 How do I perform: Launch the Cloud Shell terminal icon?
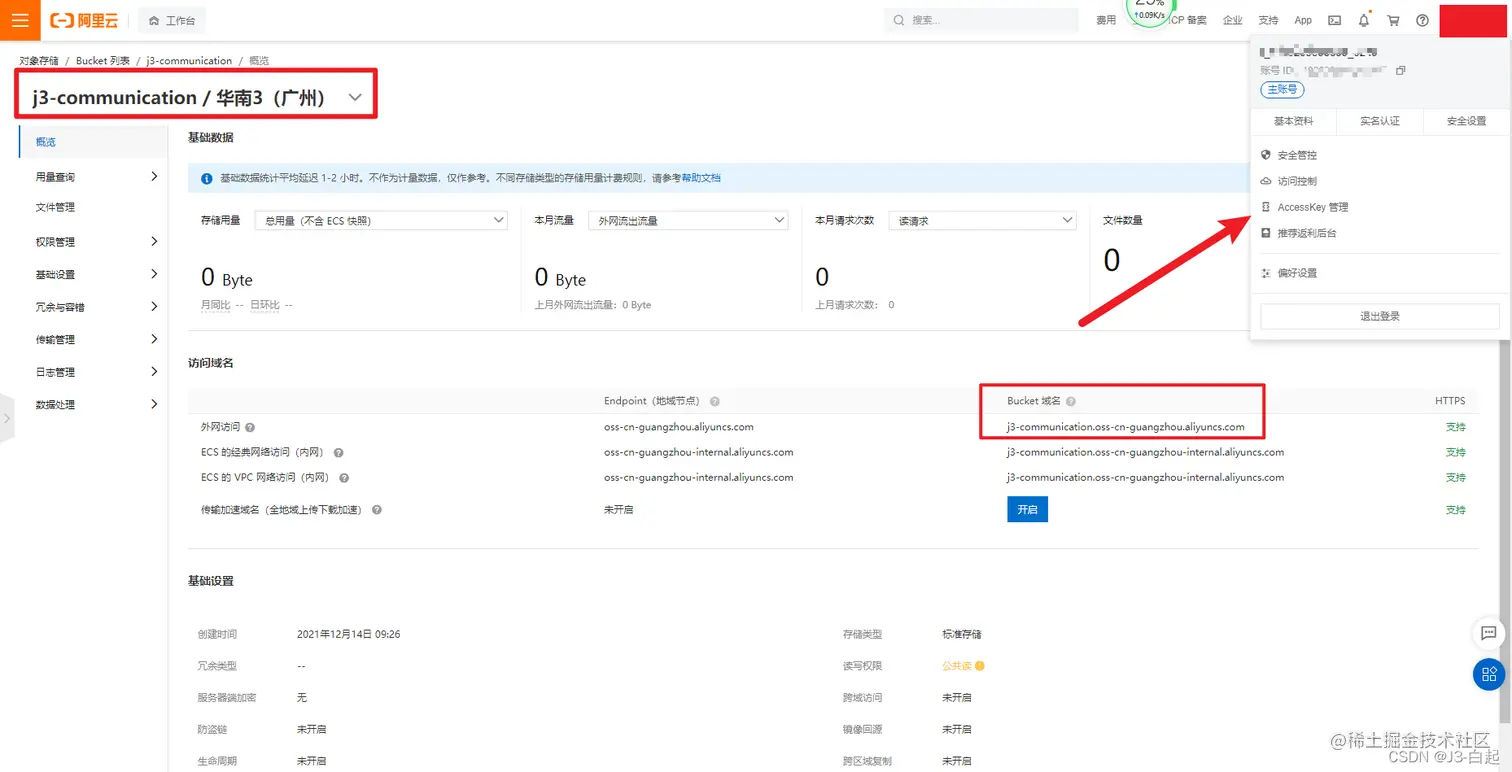pyautogui.click(x=1334, y=20)
